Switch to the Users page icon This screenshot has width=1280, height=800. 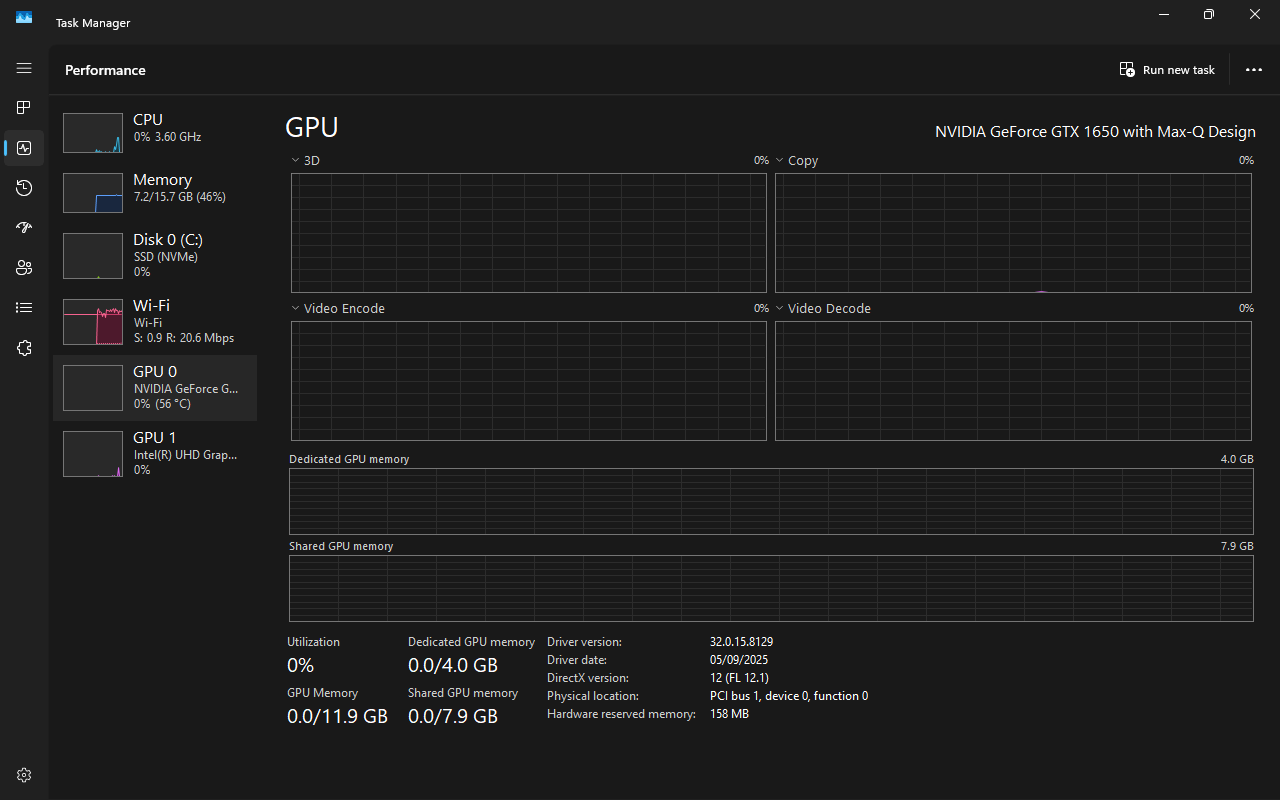(24, 268)
